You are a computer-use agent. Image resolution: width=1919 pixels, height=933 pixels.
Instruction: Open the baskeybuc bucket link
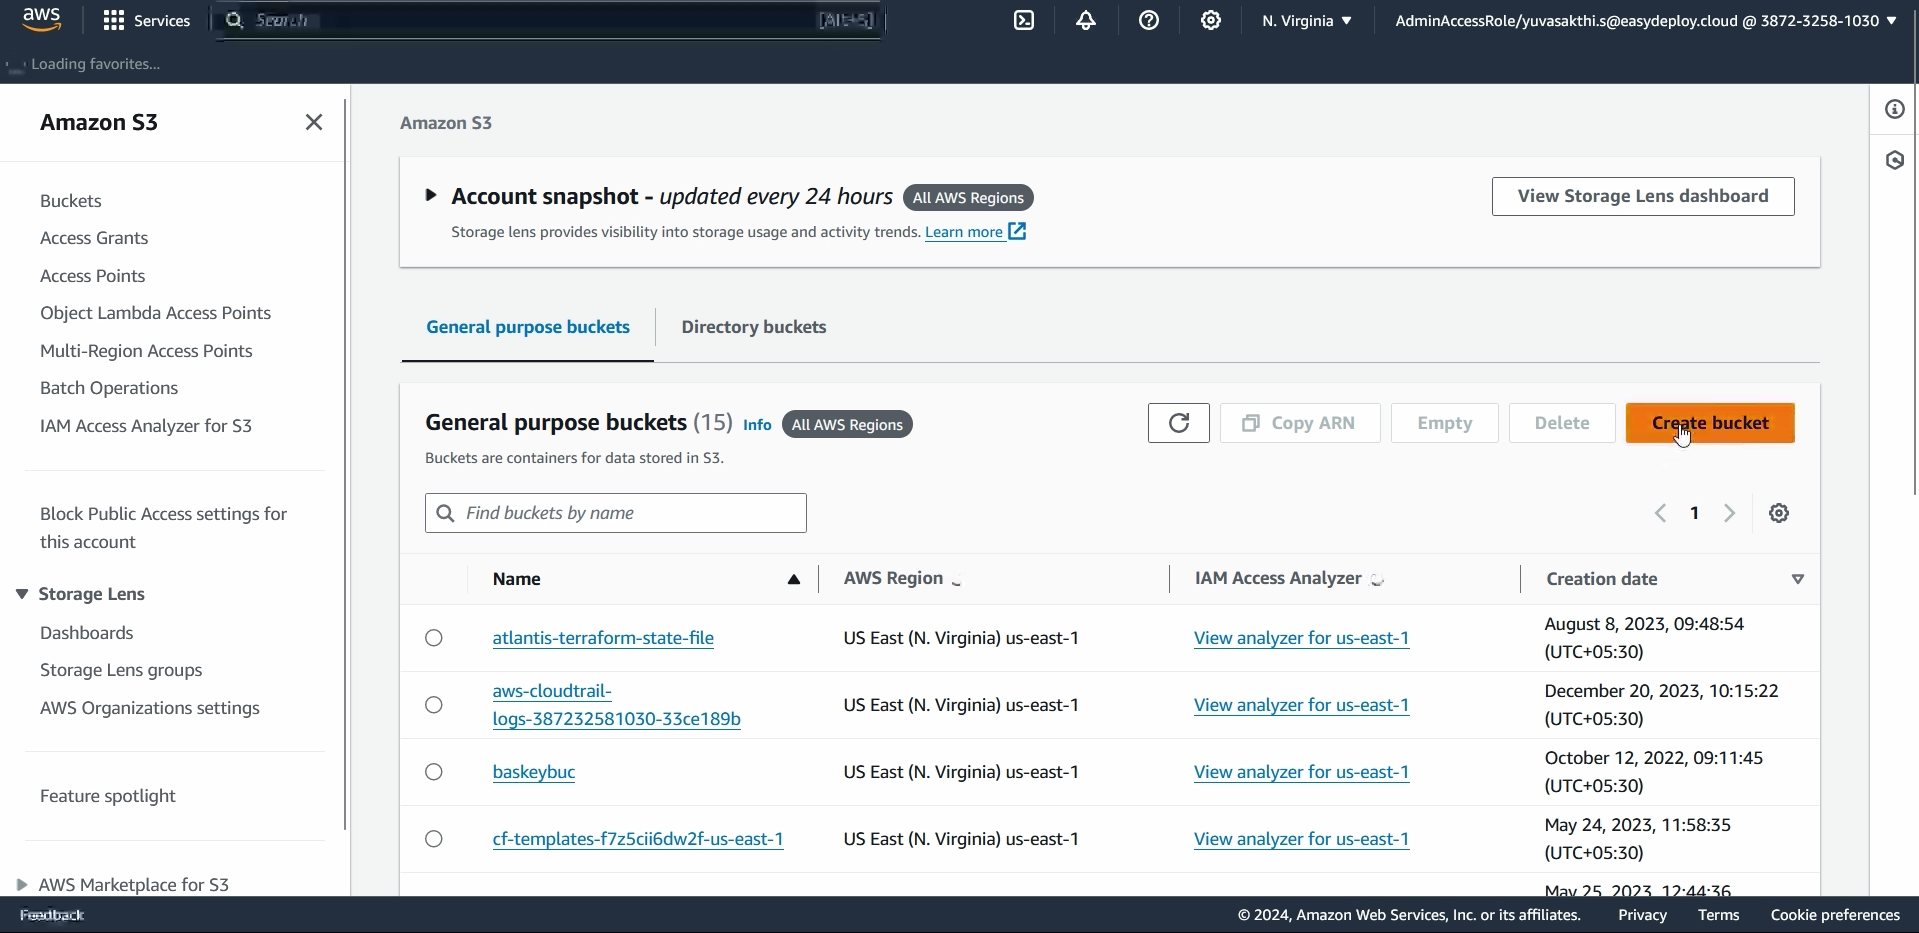(x=534, y=772)
